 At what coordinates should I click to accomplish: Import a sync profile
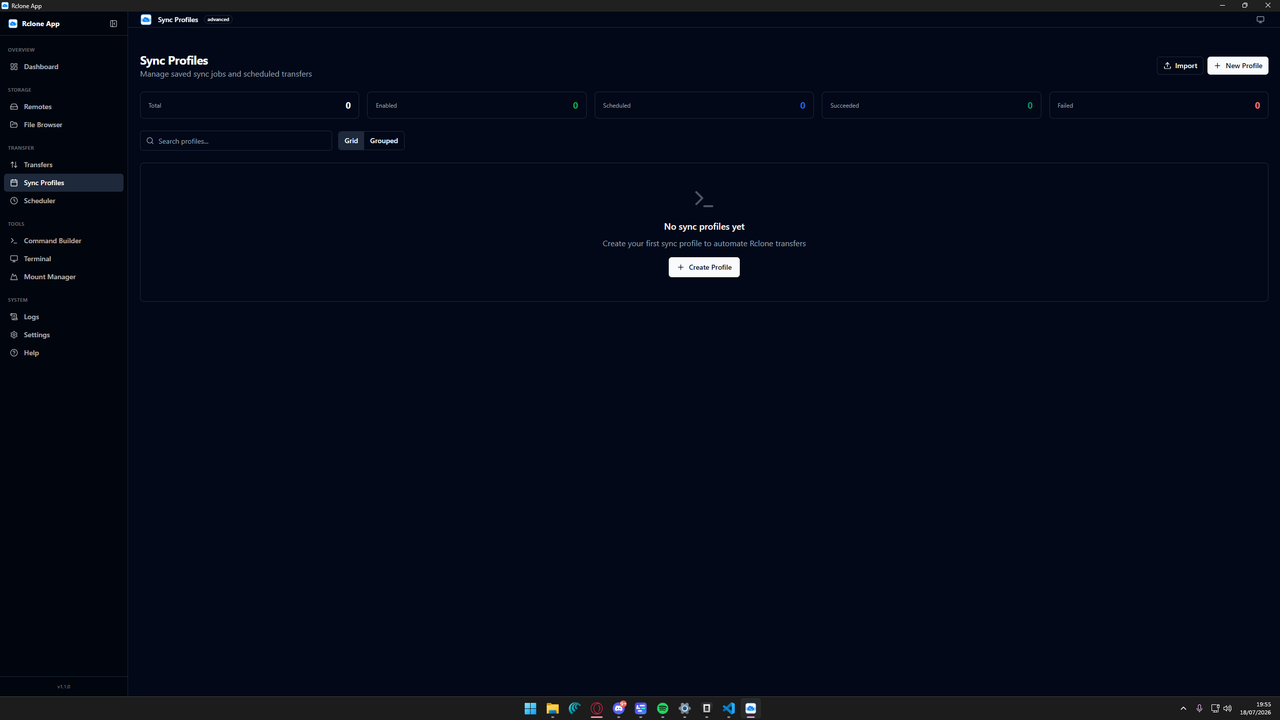click(x=1180, y=66)
